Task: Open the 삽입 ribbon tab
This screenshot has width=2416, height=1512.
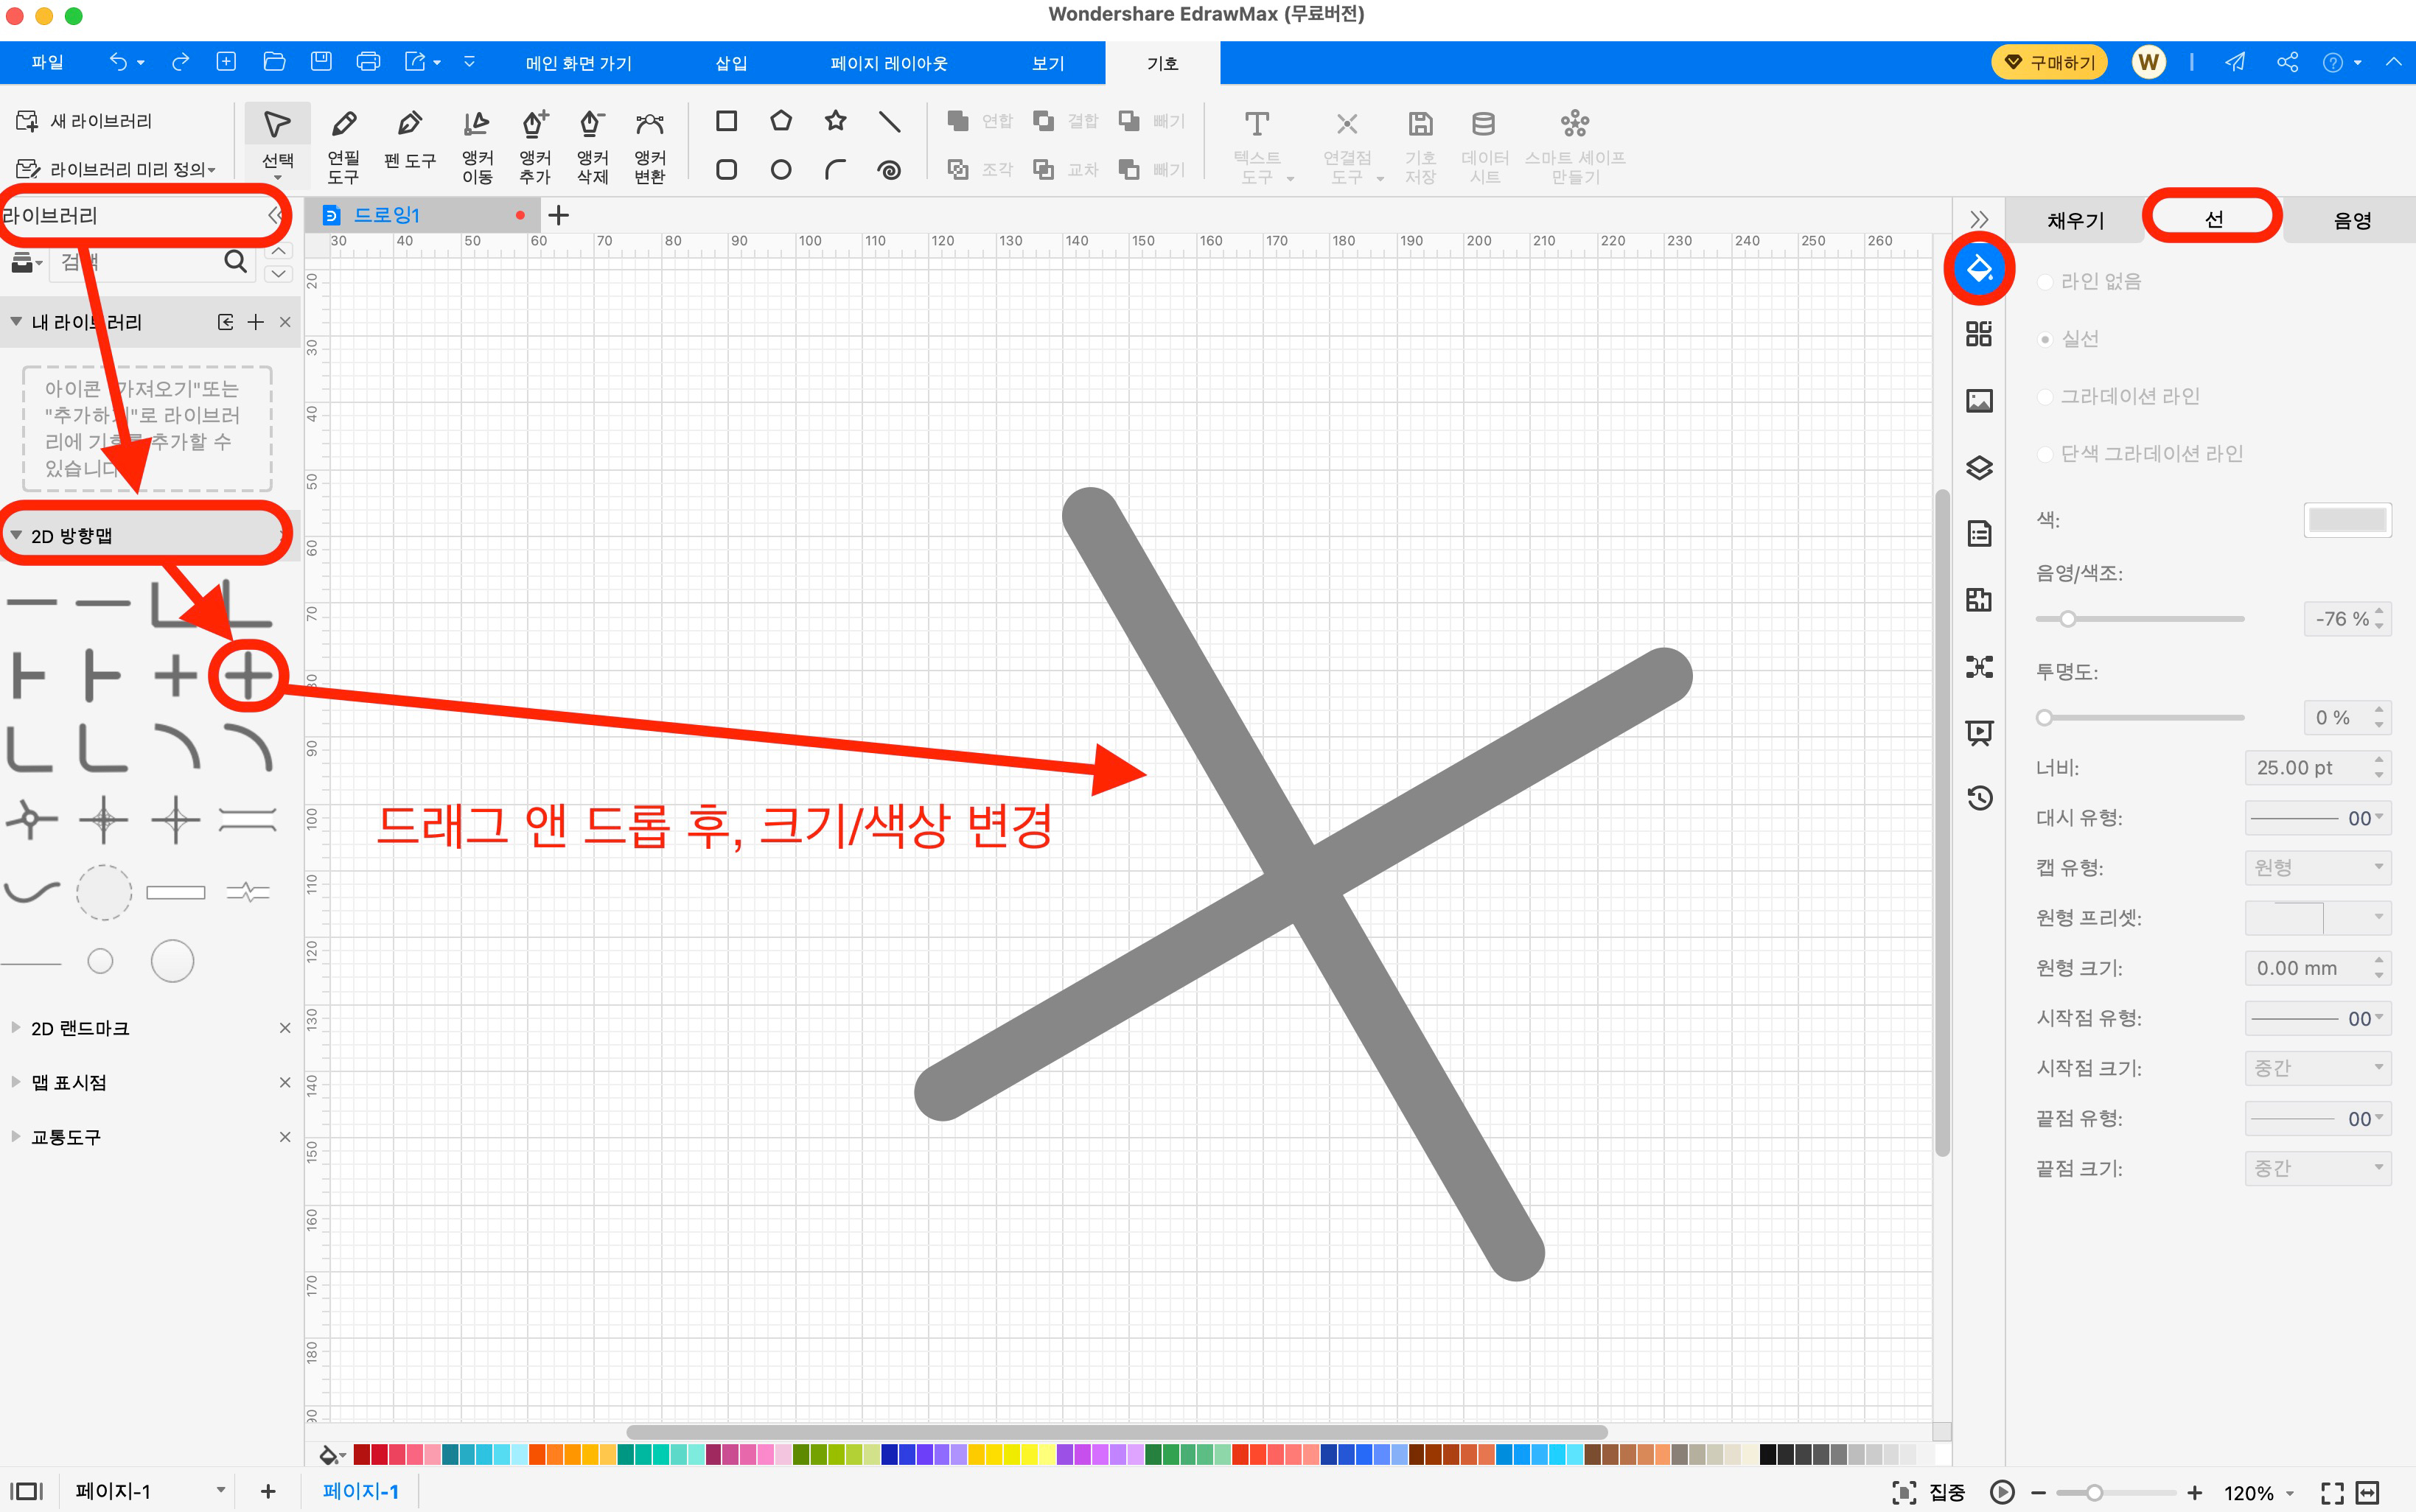Action: [x=731, y=63]
